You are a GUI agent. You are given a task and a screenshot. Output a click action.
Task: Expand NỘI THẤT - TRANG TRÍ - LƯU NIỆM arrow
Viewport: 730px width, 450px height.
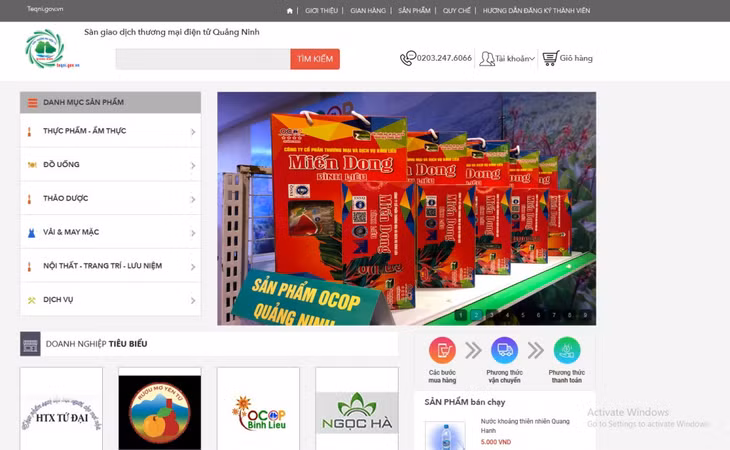click(193, 267)
